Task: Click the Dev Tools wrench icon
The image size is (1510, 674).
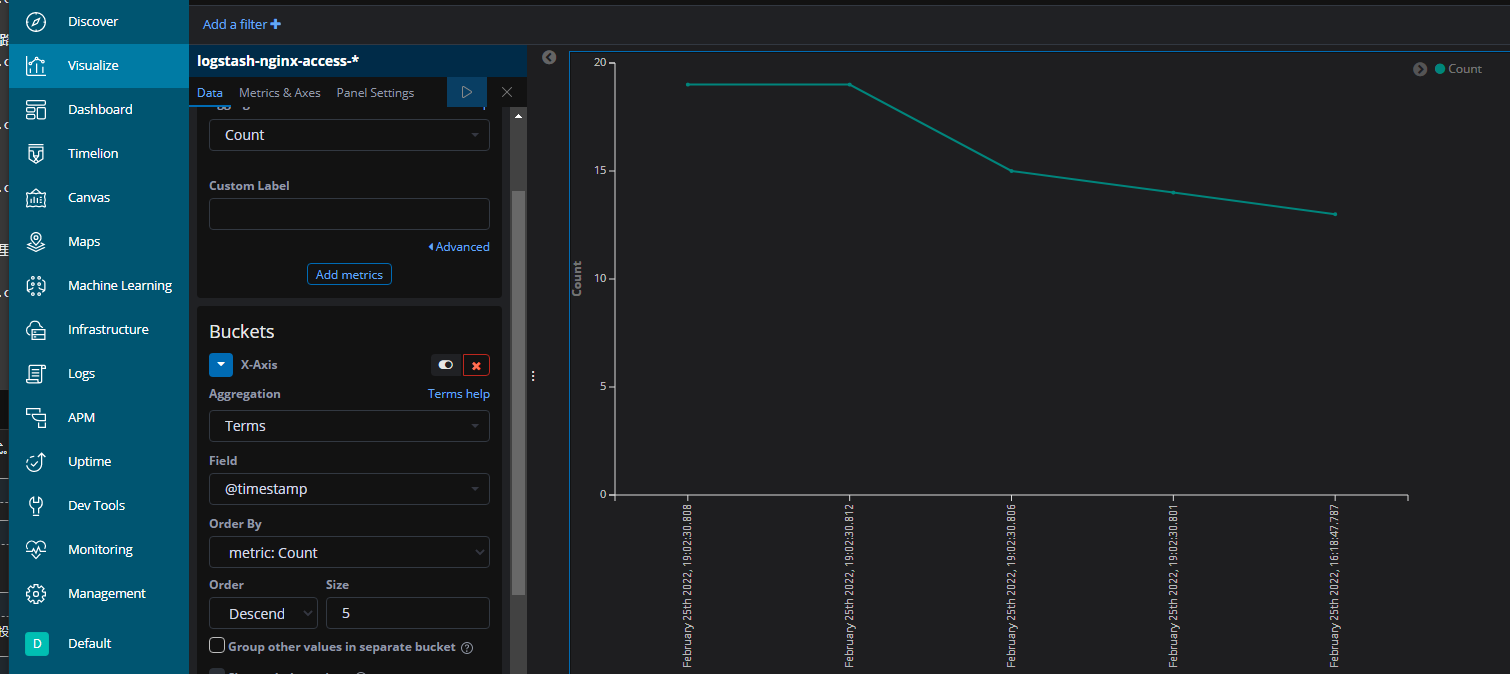Action: point(36,505)
